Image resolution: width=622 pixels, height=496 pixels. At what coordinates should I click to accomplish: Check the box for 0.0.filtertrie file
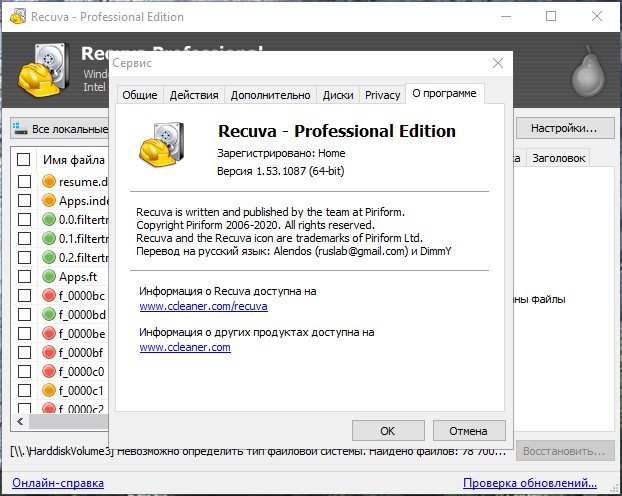pyautogui.click(x=25, y=219)
